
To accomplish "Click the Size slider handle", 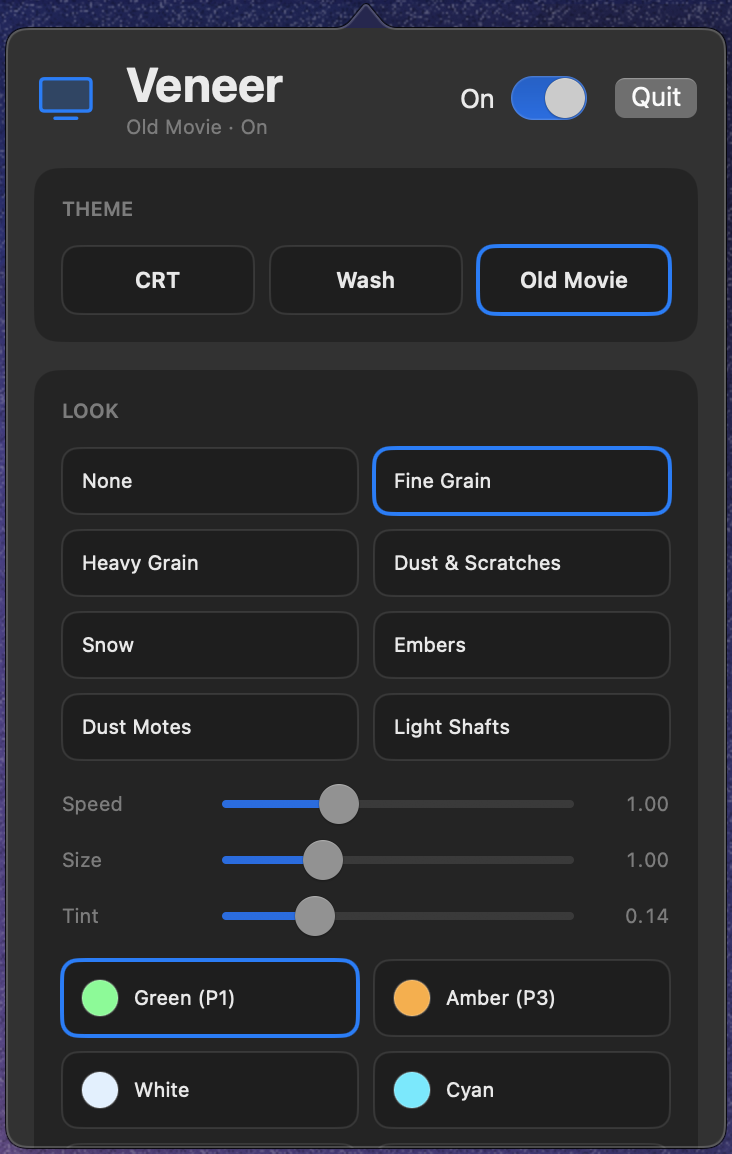I will 323,860.
